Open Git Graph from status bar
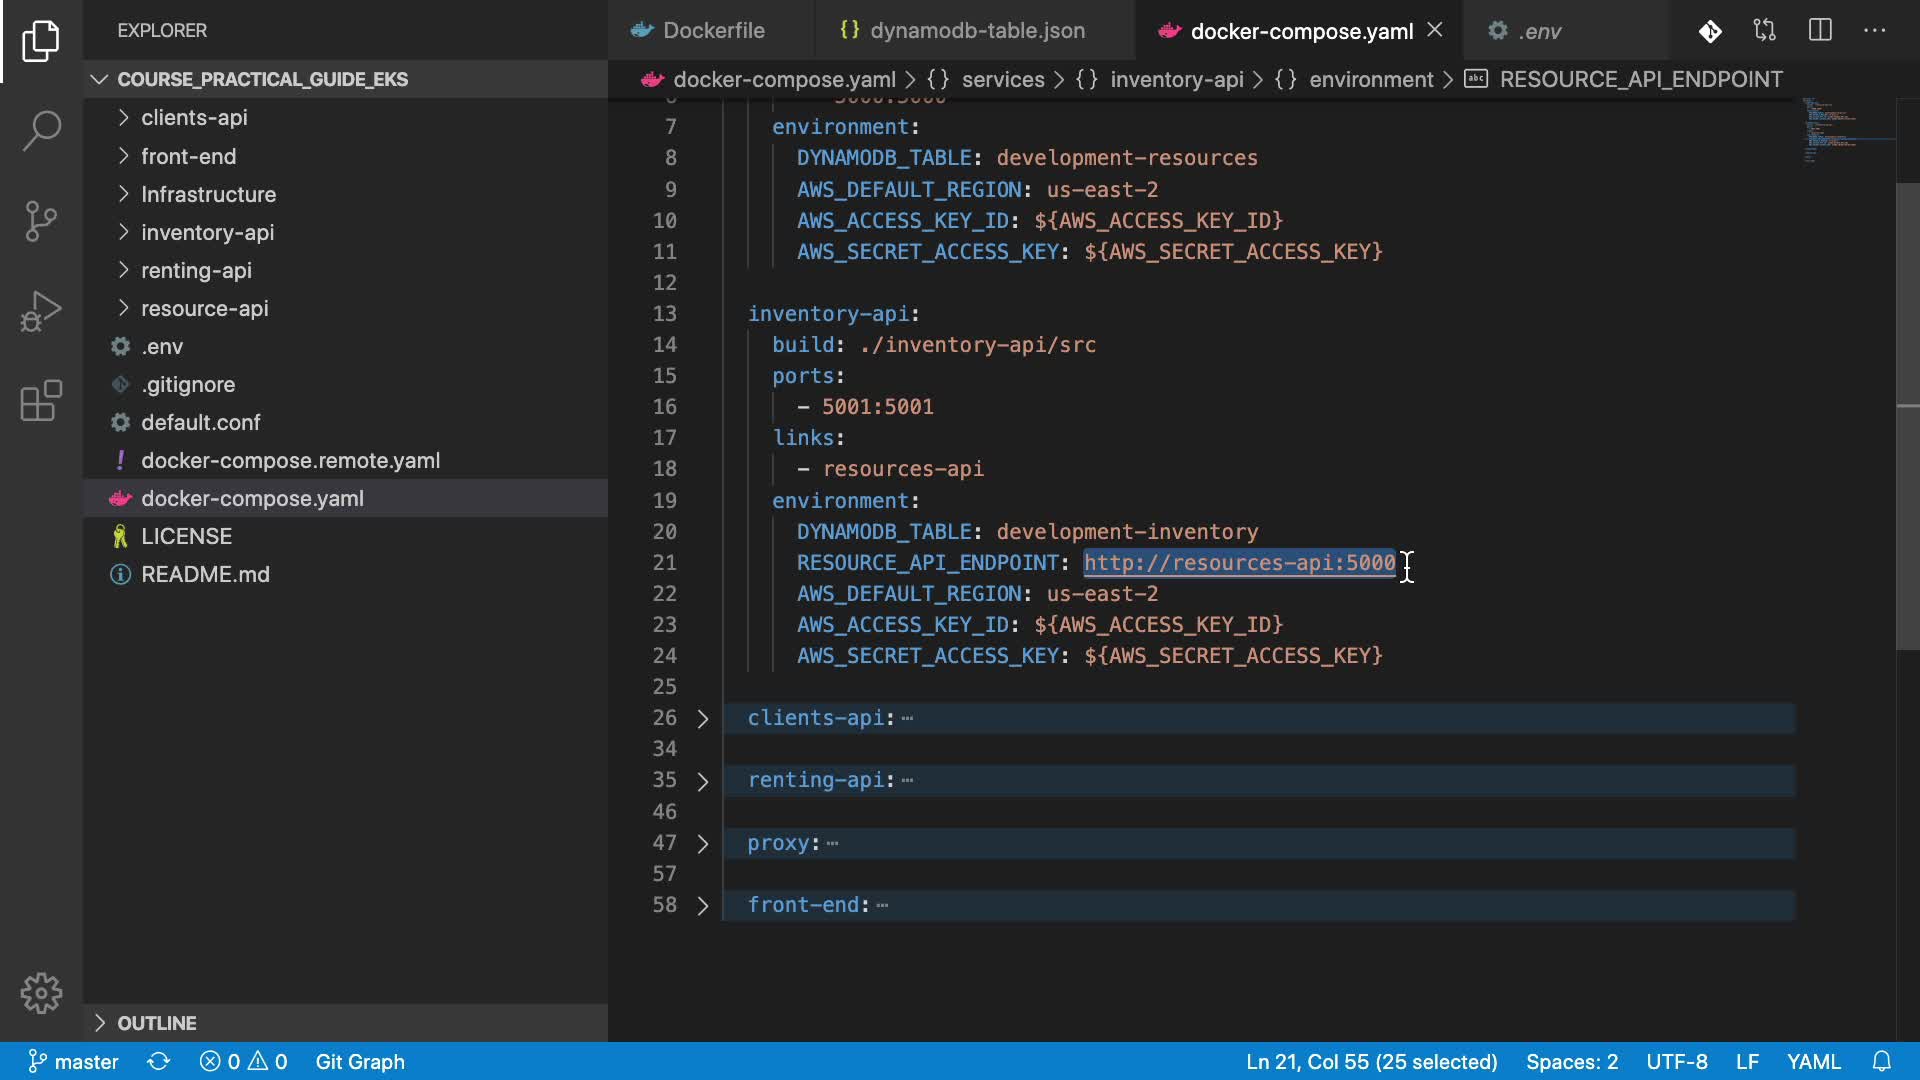The width and height of the screenshot is (1920, 1080). (x=360, y=1061)
